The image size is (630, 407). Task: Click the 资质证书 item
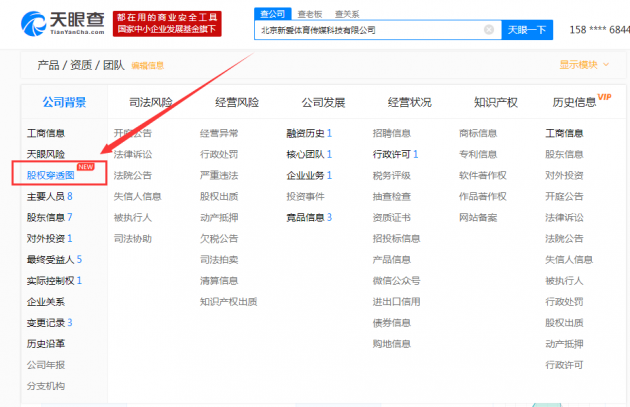[392, 217]
